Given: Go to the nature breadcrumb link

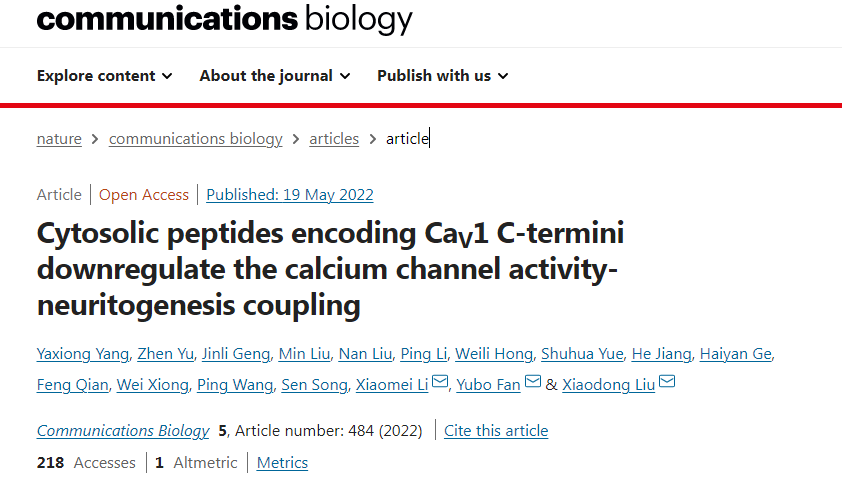Looking at the screenshot, I should tap(59, 139).
